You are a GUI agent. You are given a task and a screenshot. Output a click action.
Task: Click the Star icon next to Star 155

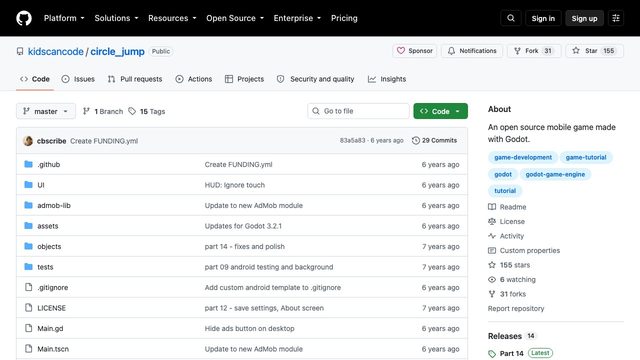coord(576,51)
